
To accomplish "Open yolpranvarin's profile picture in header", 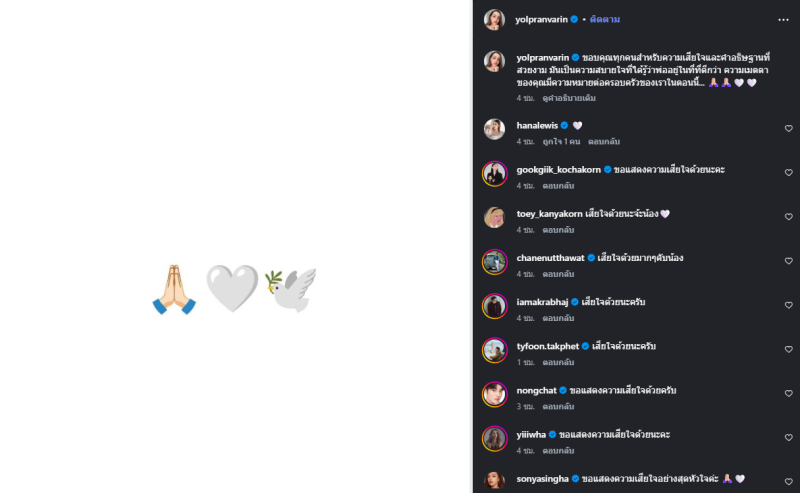I will tap(494, 19).
